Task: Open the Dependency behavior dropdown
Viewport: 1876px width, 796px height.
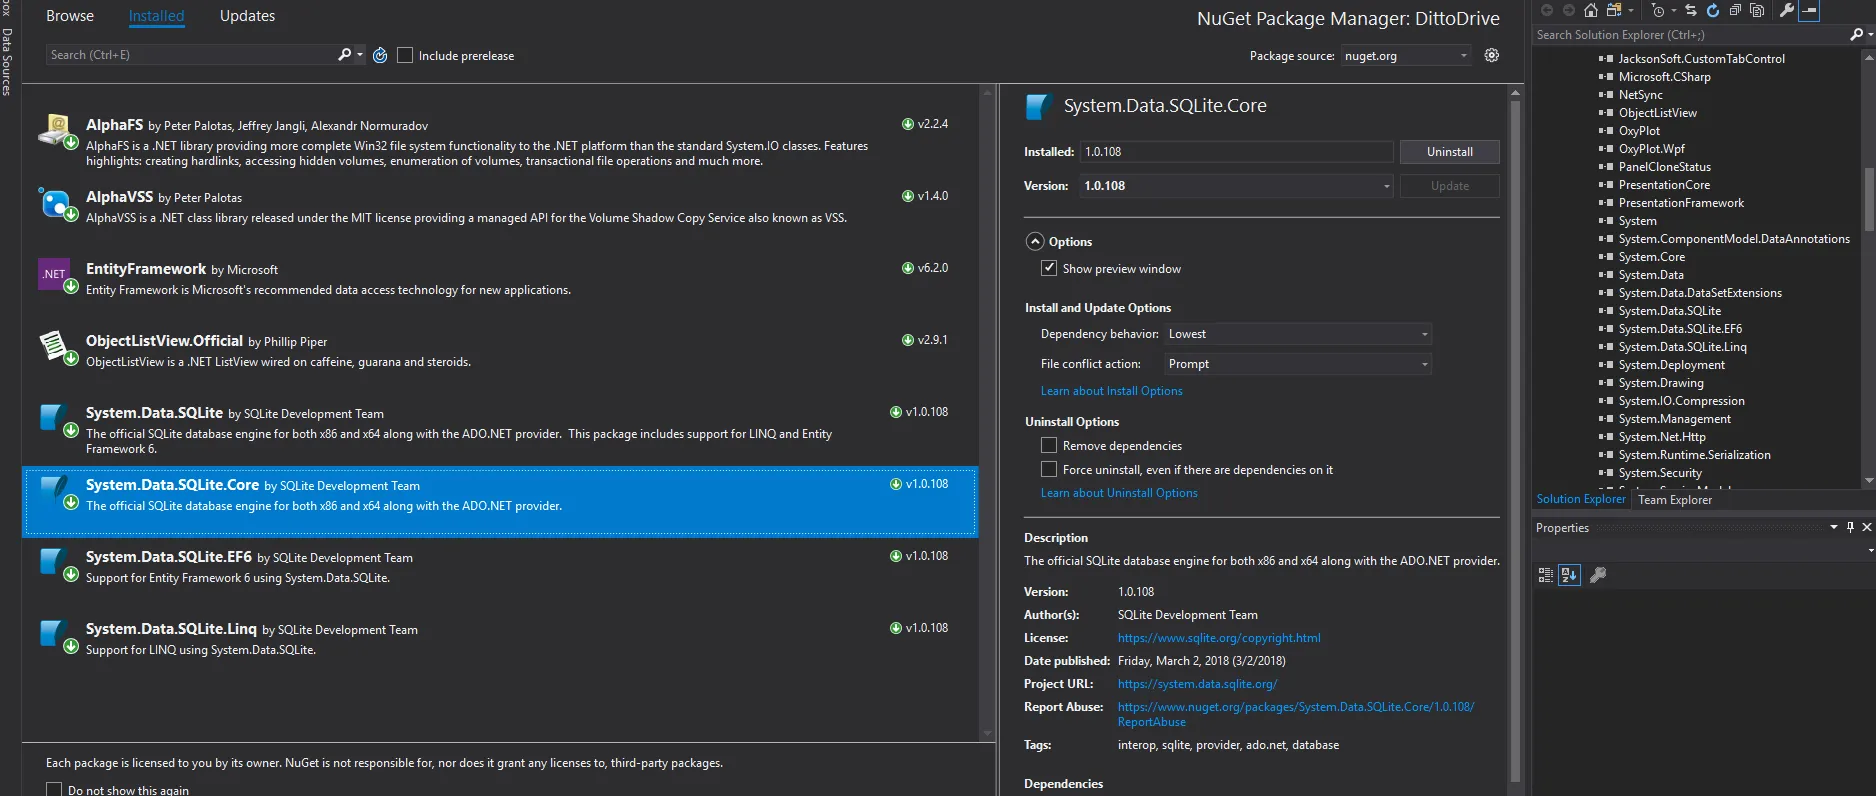Action: click(1298, 334)
